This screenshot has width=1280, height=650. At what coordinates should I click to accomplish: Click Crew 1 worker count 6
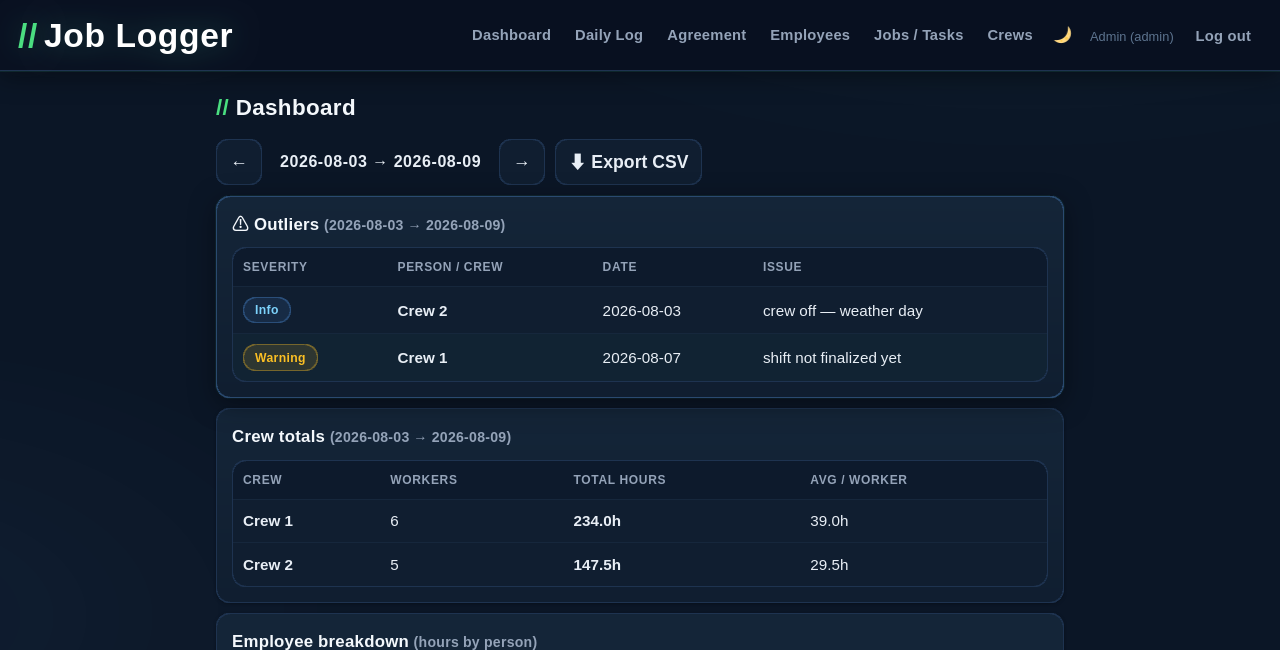click(394, 521)
